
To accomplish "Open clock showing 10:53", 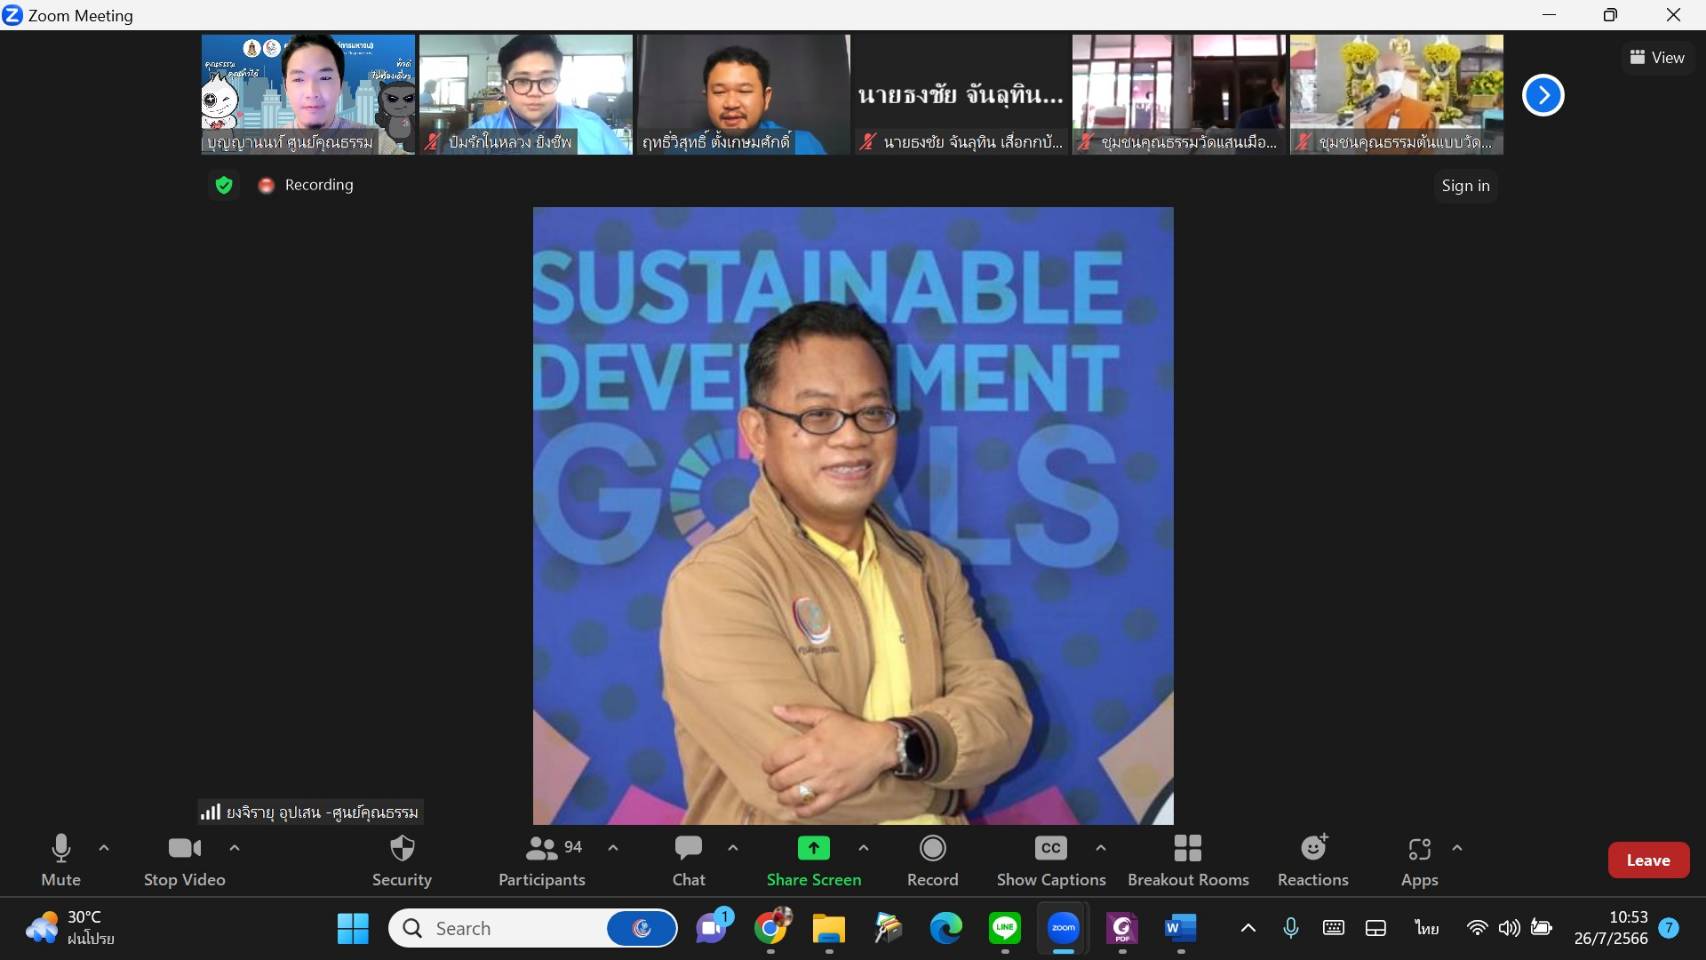I will pyautogui.click(x=1611, y=927).
